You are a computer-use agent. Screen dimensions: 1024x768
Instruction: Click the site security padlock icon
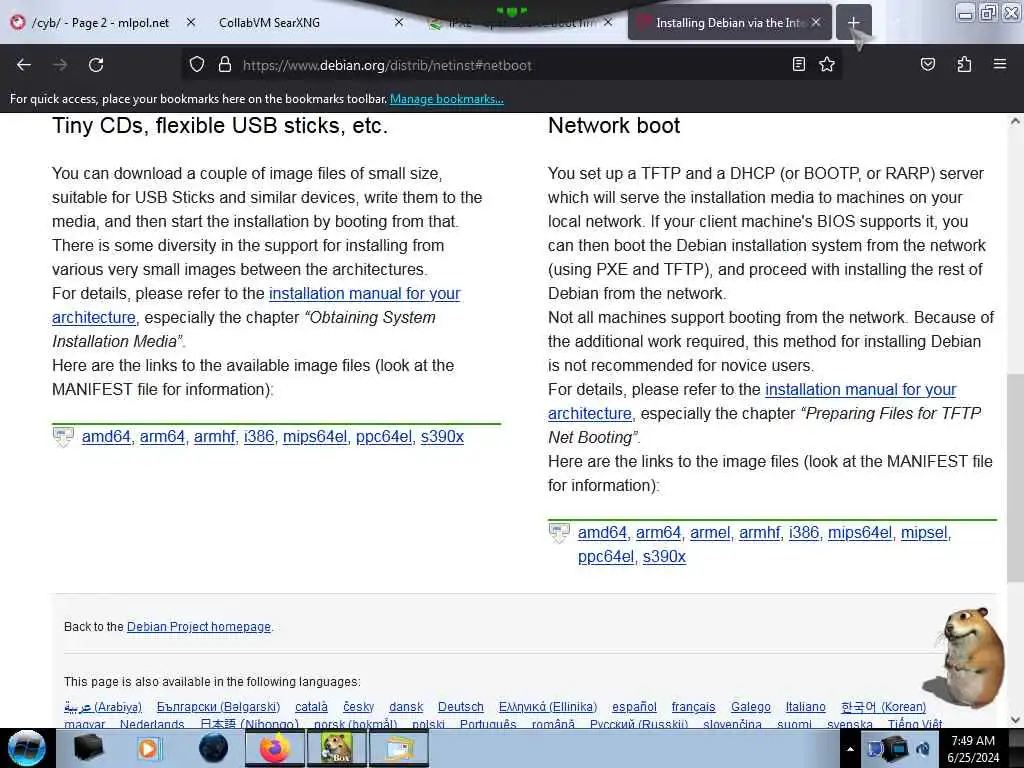point(225,65)
